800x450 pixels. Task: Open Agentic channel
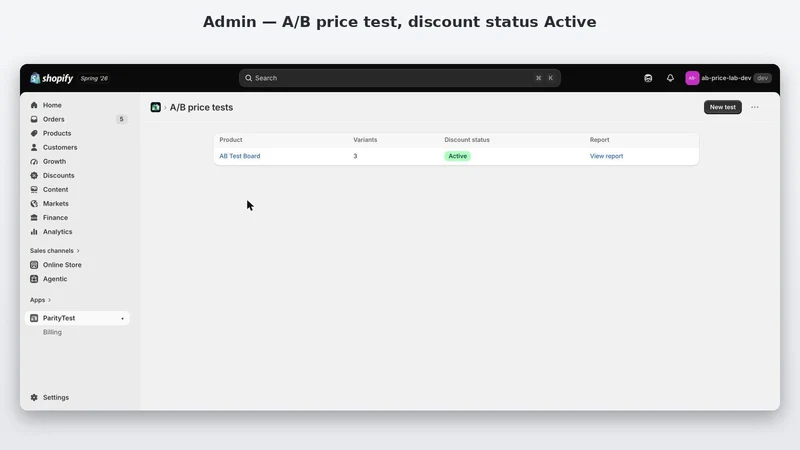tap(55, 279)
